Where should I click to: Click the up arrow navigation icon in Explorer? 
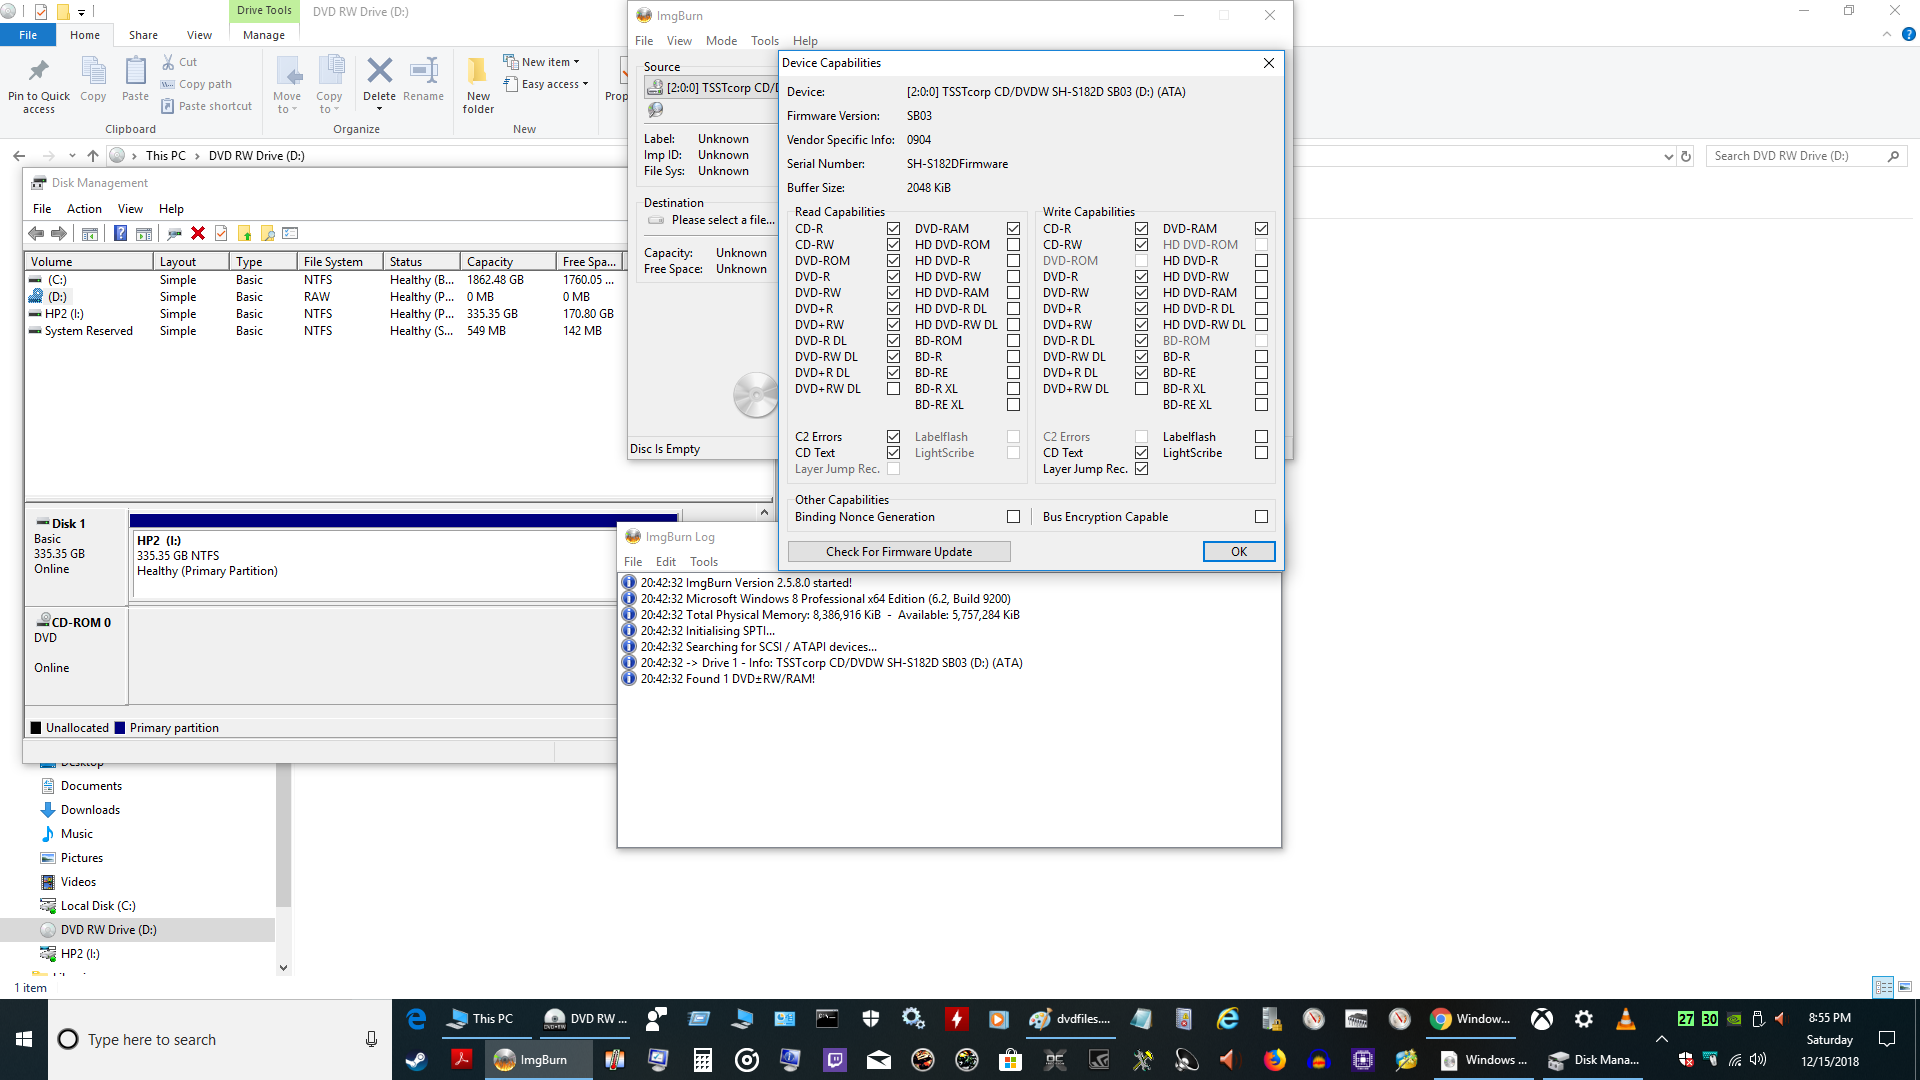(93, 155)
